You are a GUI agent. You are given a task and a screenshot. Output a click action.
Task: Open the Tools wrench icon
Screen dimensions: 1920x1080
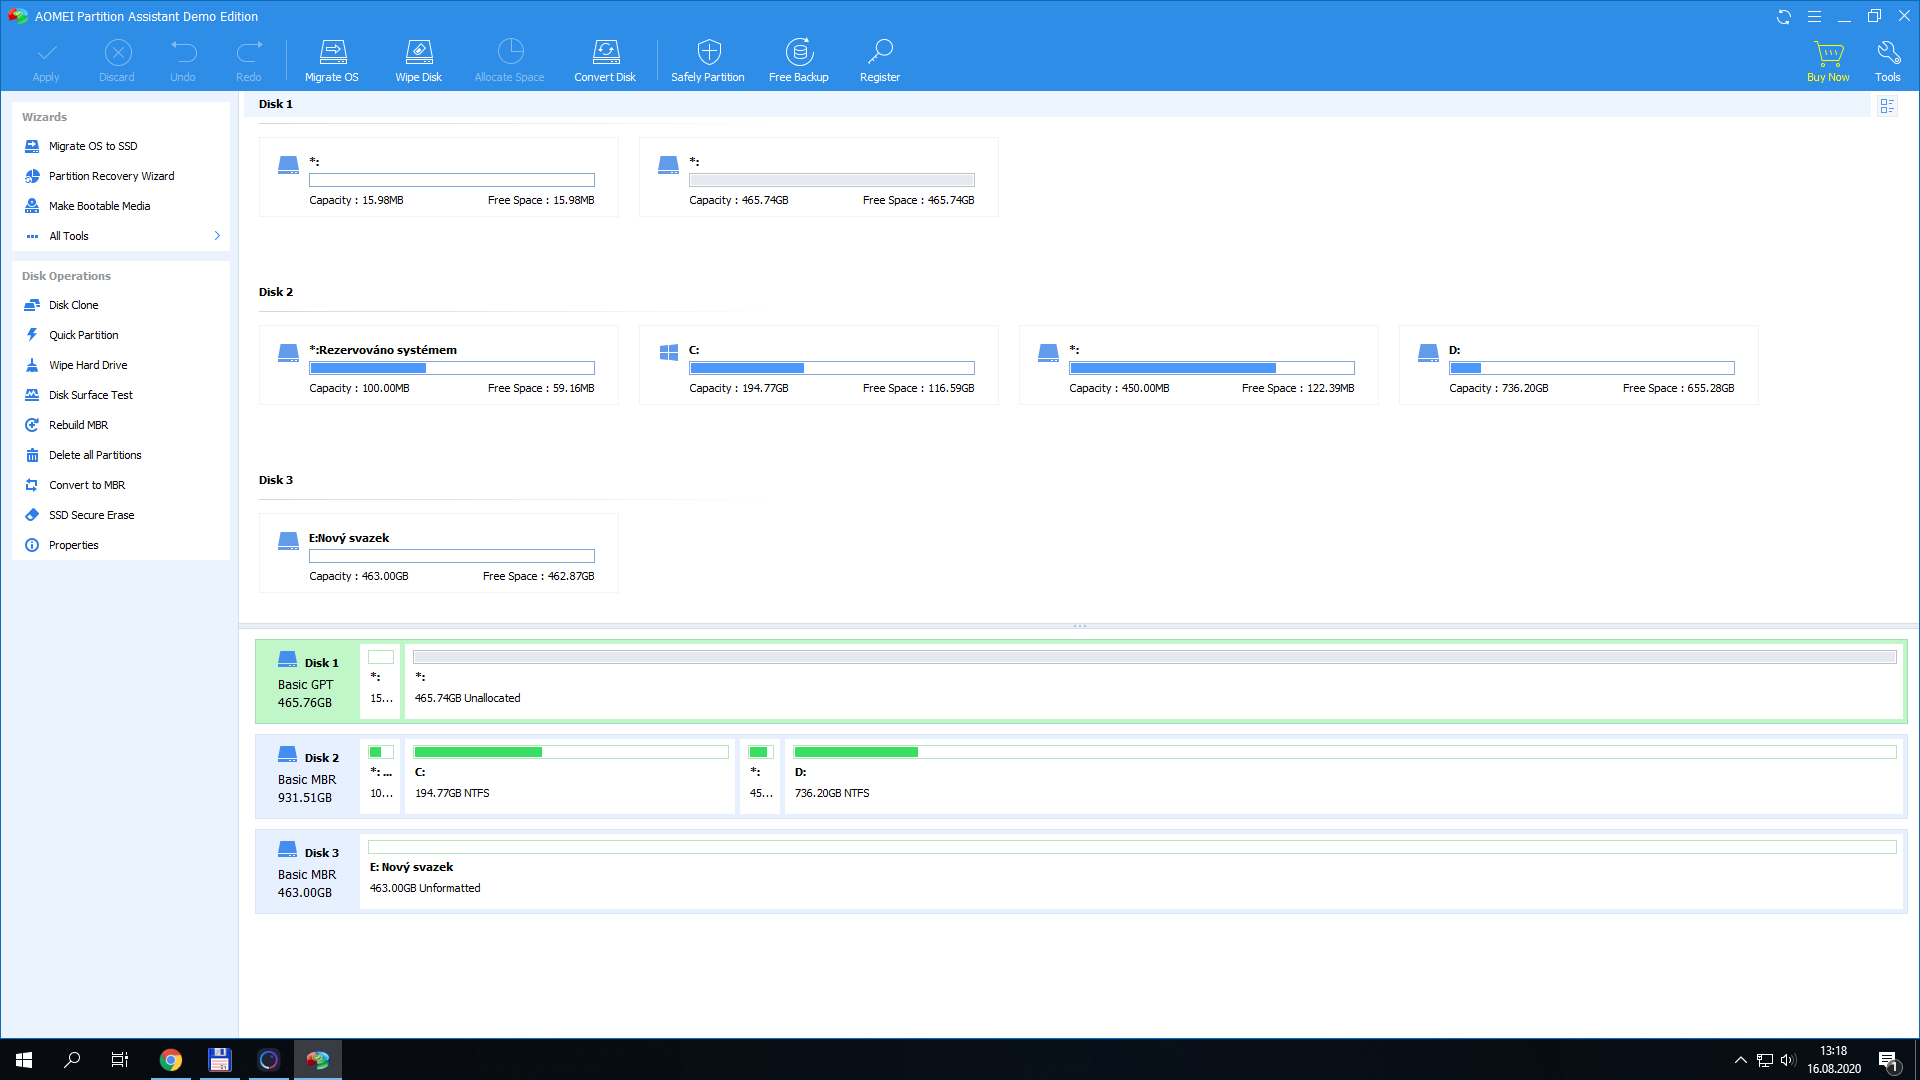tap(1887, 53)
